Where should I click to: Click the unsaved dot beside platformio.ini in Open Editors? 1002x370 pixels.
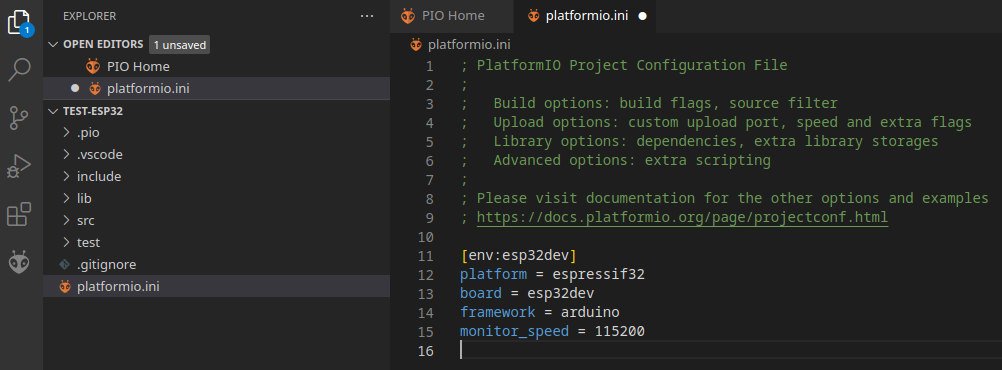click(75, 88)
